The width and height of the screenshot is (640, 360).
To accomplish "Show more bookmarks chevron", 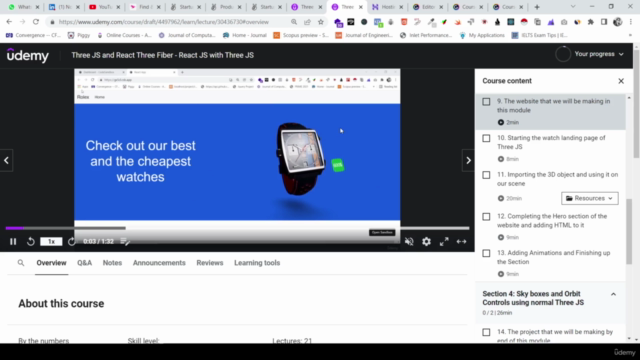I will (630, 36).
